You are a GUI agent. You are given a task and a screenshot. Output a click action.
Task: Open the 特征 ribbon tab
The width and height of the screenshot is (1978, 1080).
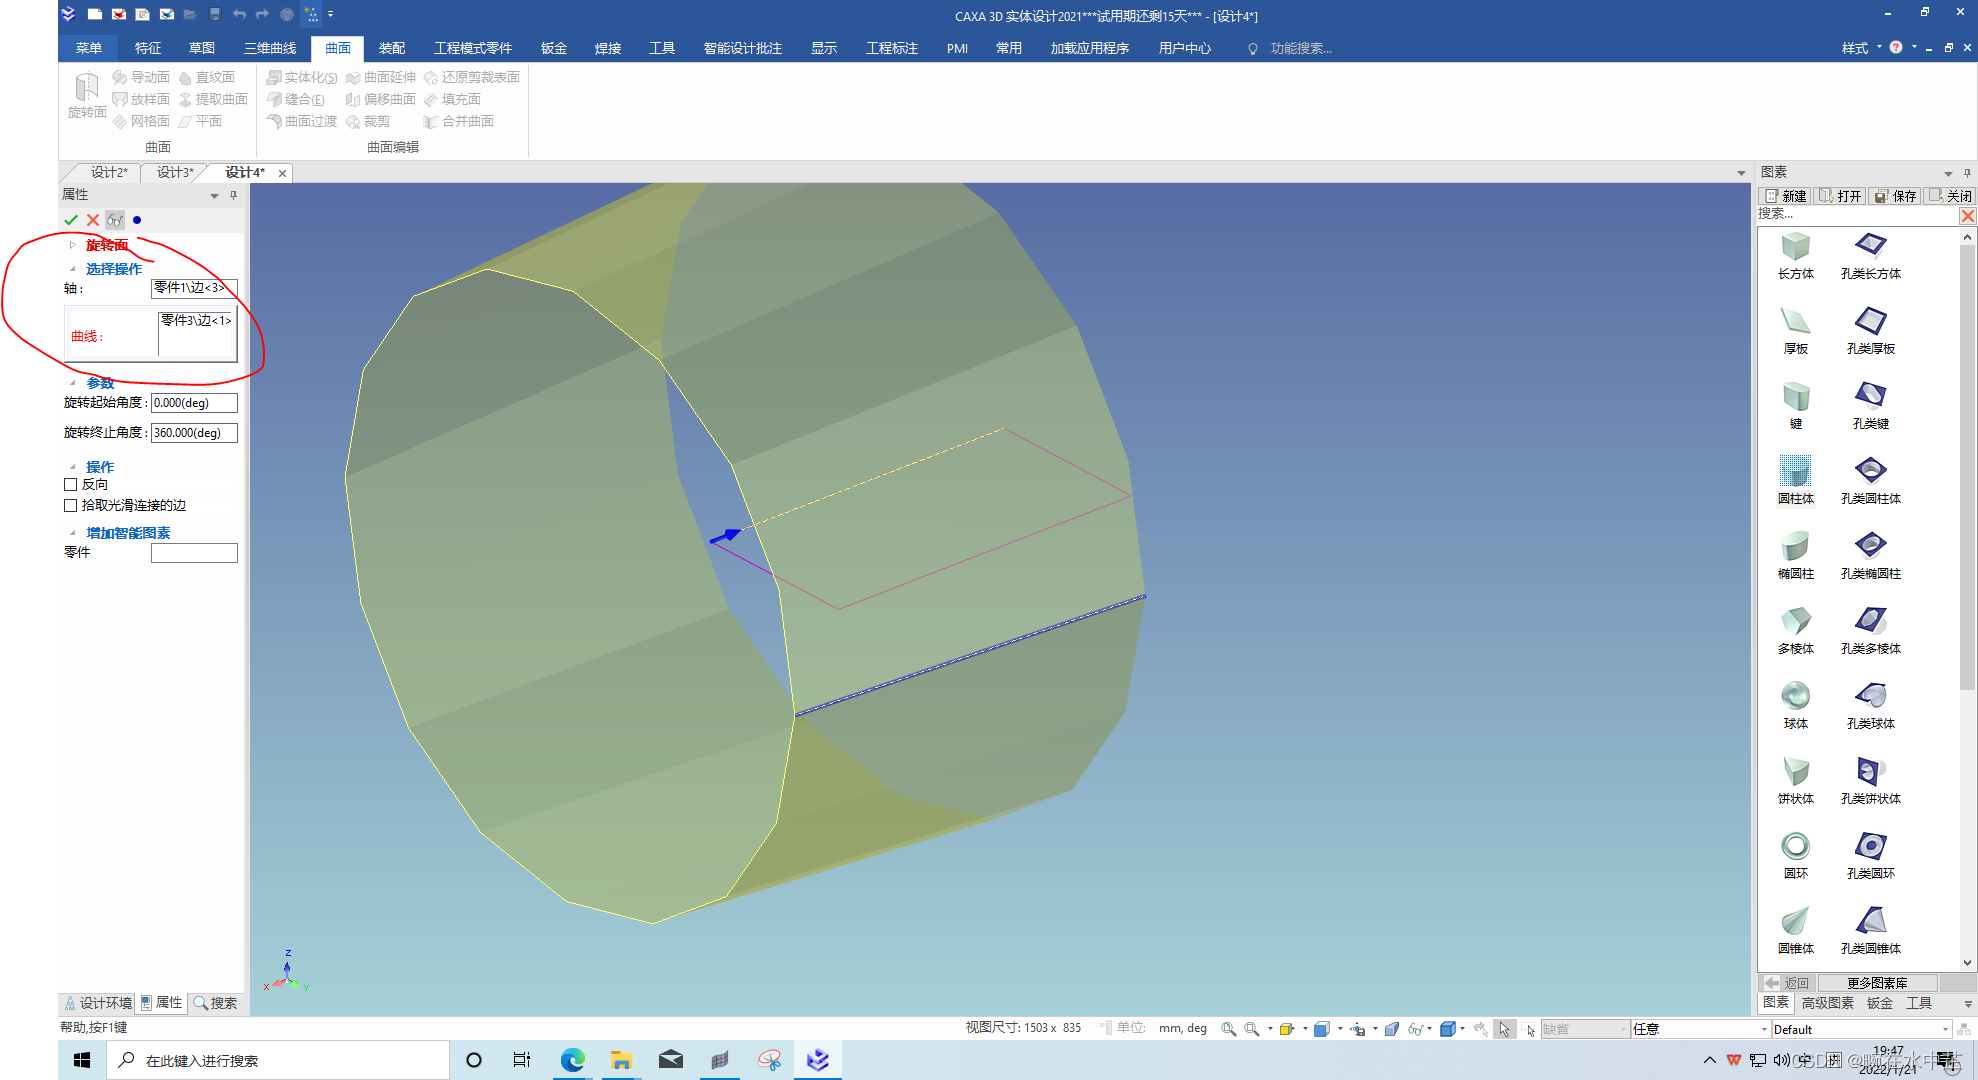148,48
